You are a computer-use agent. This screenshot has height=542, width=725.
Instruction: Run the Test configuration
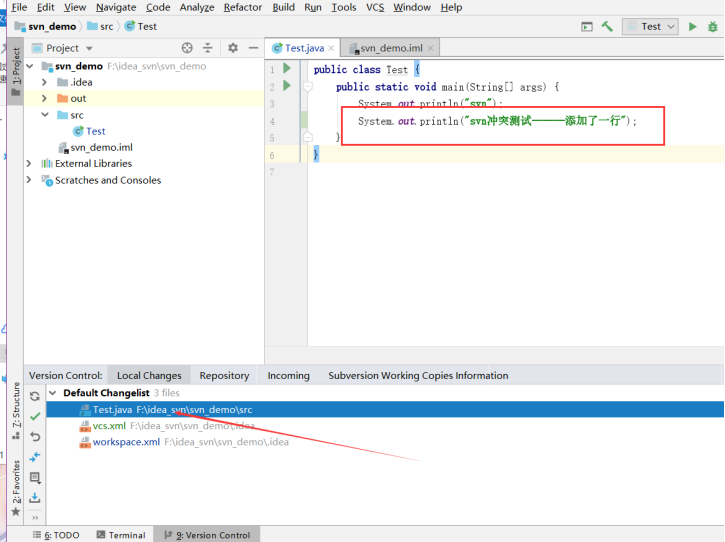[692, 27]
